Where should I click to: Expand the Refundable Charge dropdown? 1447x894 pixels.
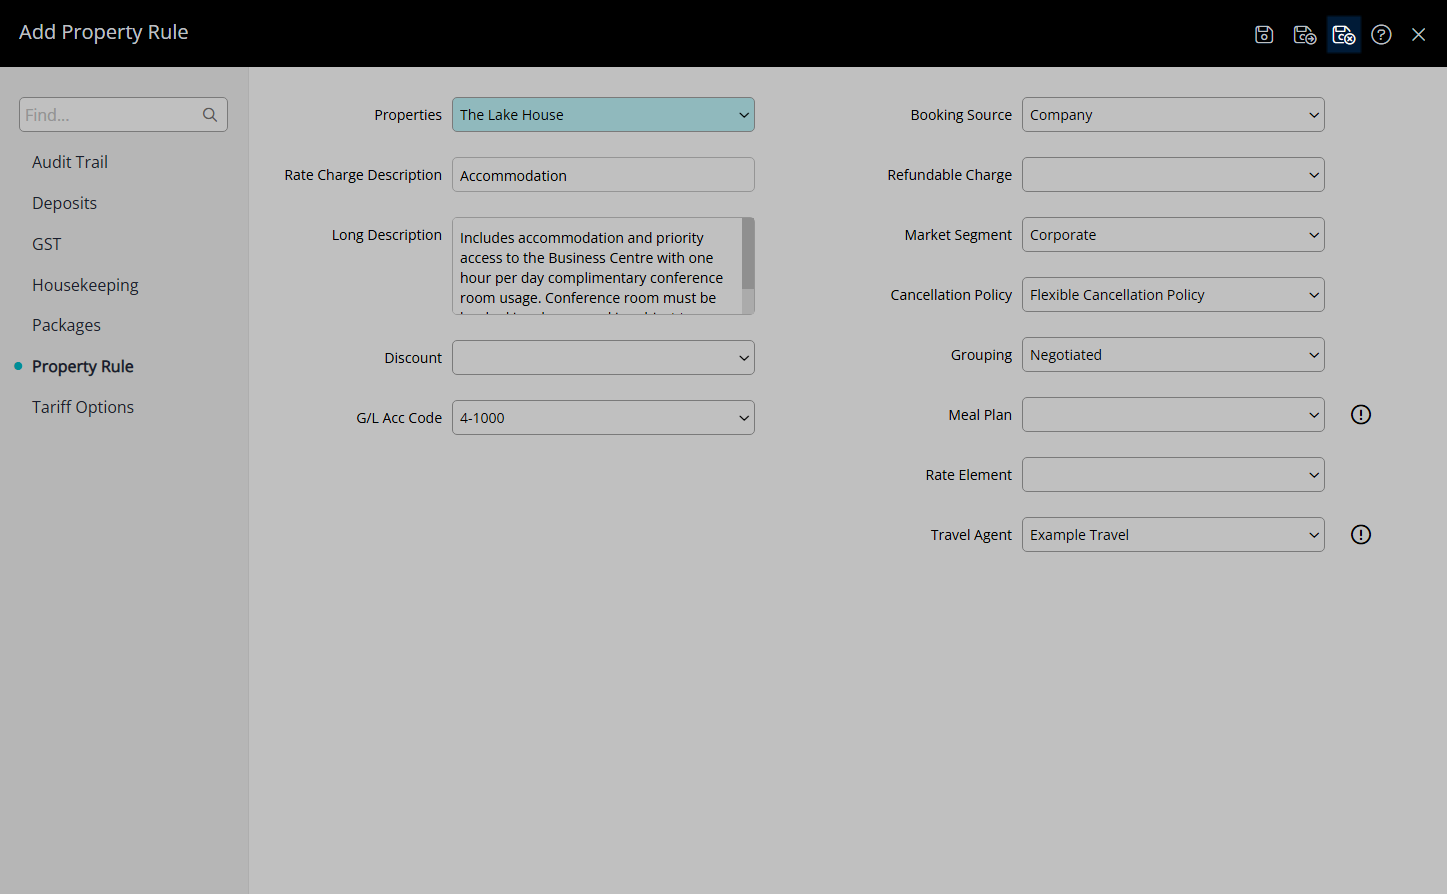tap(1173, 175)
